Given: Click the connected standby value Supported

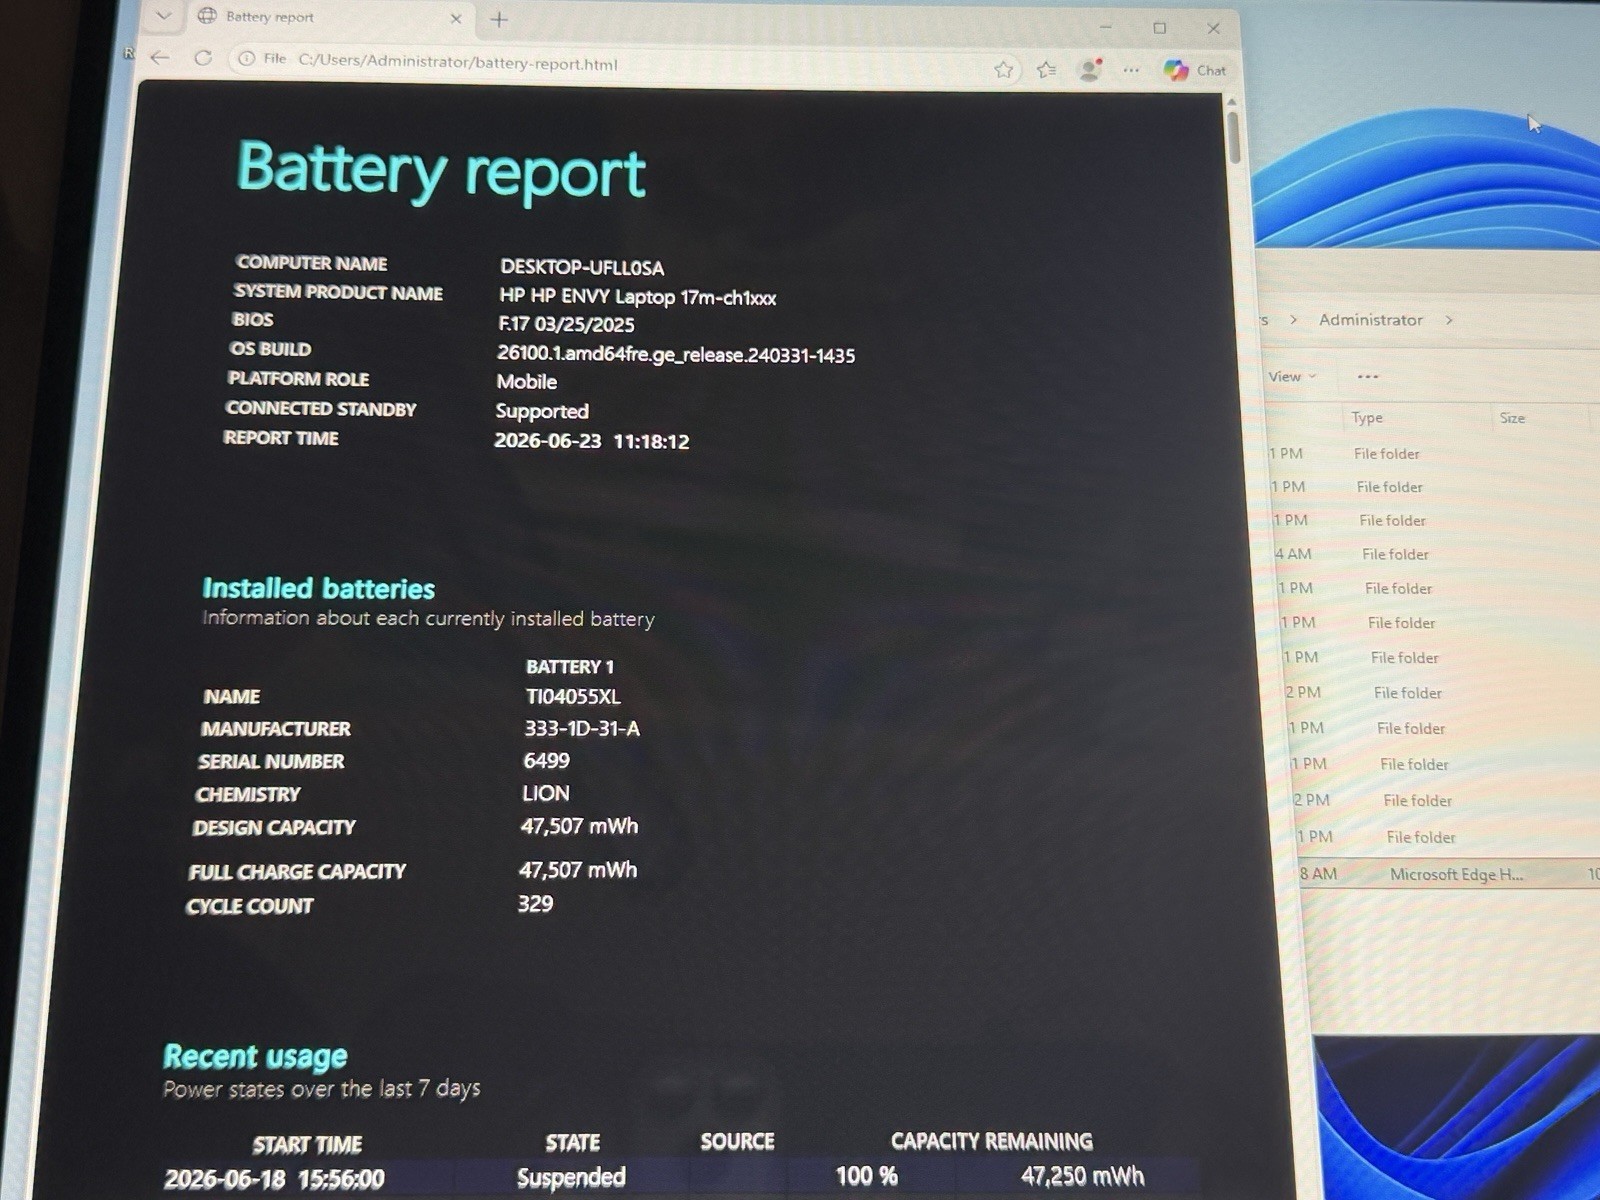Looking at the screenshot, I should [542, 411].
